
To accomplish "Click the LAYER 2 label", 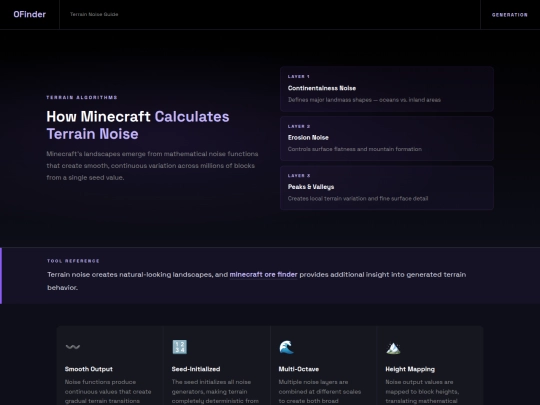I will (299, 126).
